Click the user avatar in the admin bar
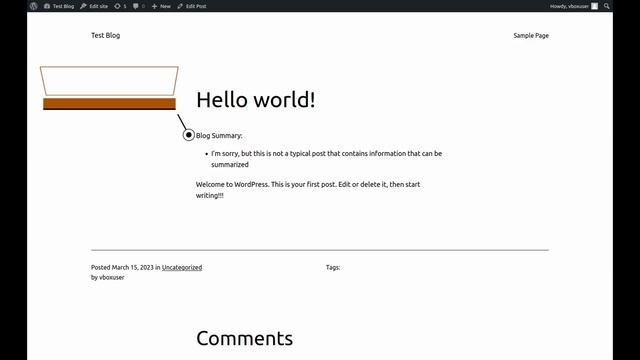 (x=595, y=6)
